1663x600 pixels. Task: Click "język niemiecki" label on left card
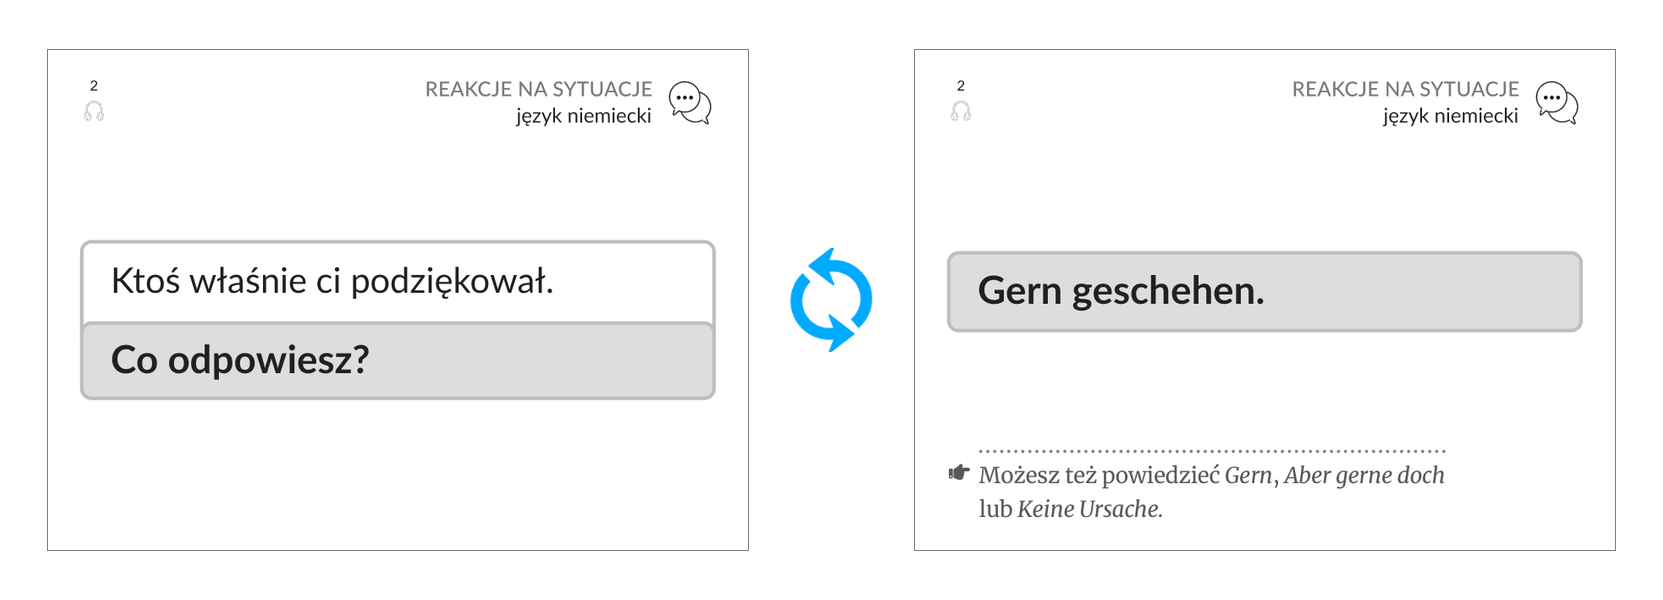[x=584, y=116]
